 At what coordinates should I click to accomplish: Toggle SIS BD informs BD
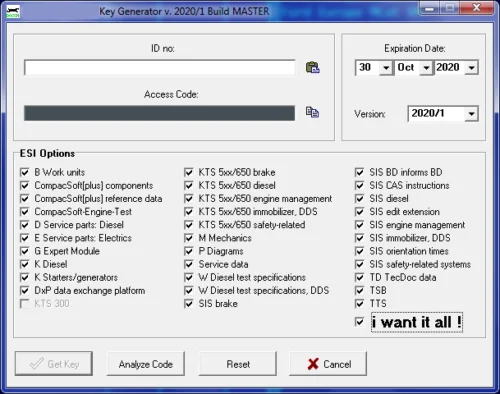tap(359, 172)
